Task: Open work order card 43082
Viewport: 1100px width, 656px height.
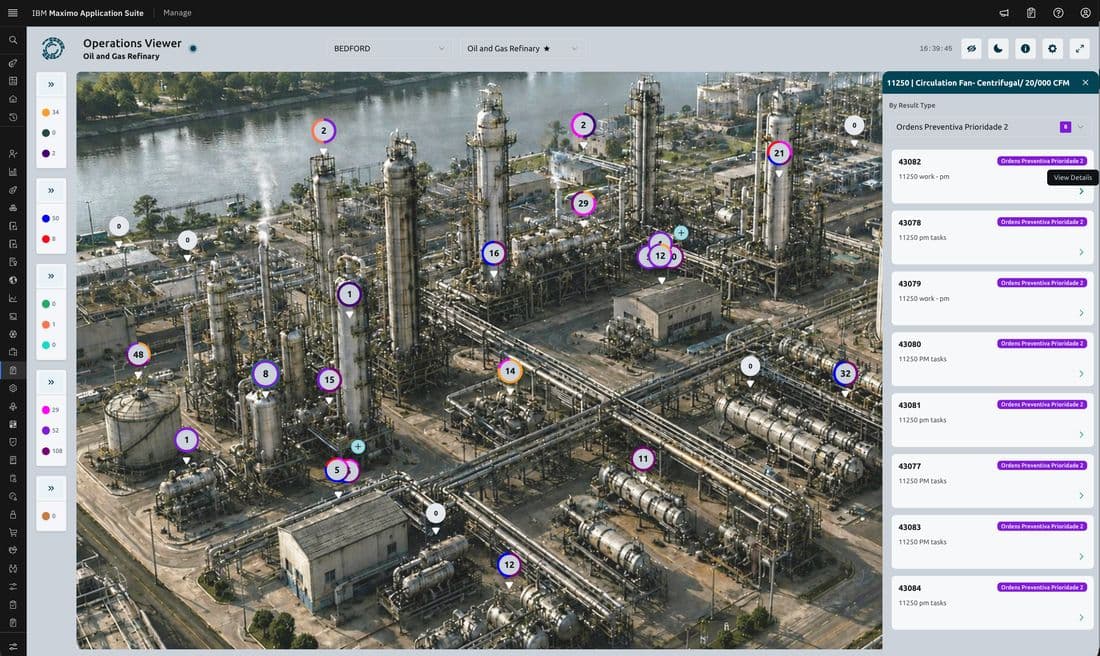Action: [992, 176]
